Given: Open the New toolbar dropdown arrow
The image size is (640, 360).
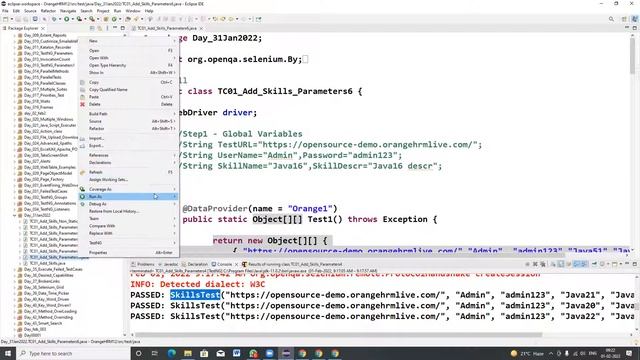Looking at the screenshot, I should point(11,19).
